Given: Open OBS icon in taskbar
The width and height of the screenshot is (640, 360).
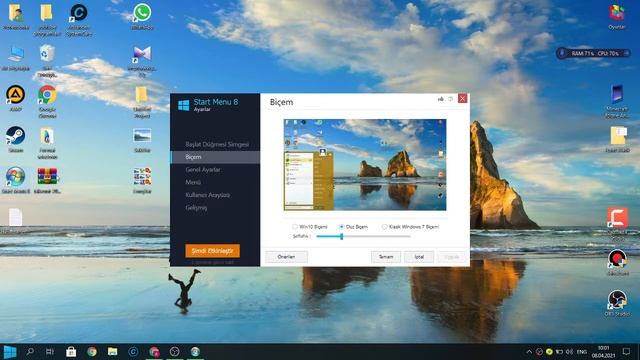Looking at the screenshot, I should pos(174,351).
